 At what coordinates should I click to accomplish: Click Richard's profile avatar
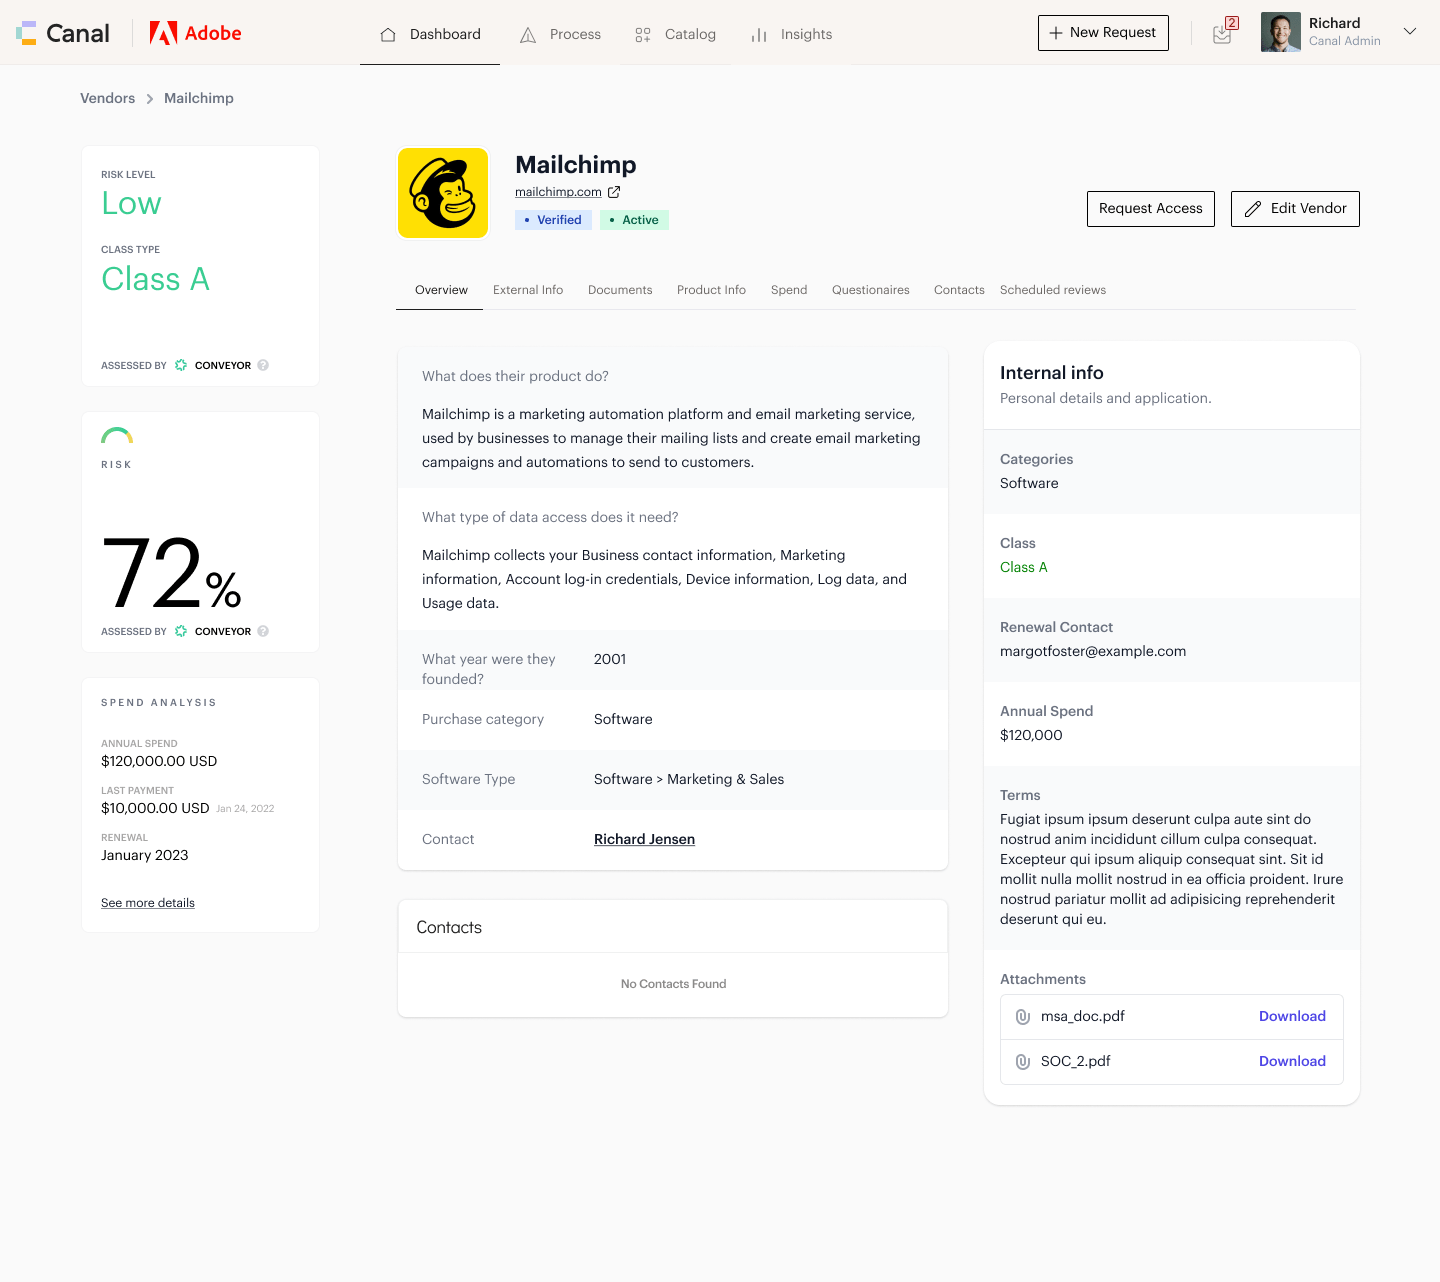tap(1281, 32)
